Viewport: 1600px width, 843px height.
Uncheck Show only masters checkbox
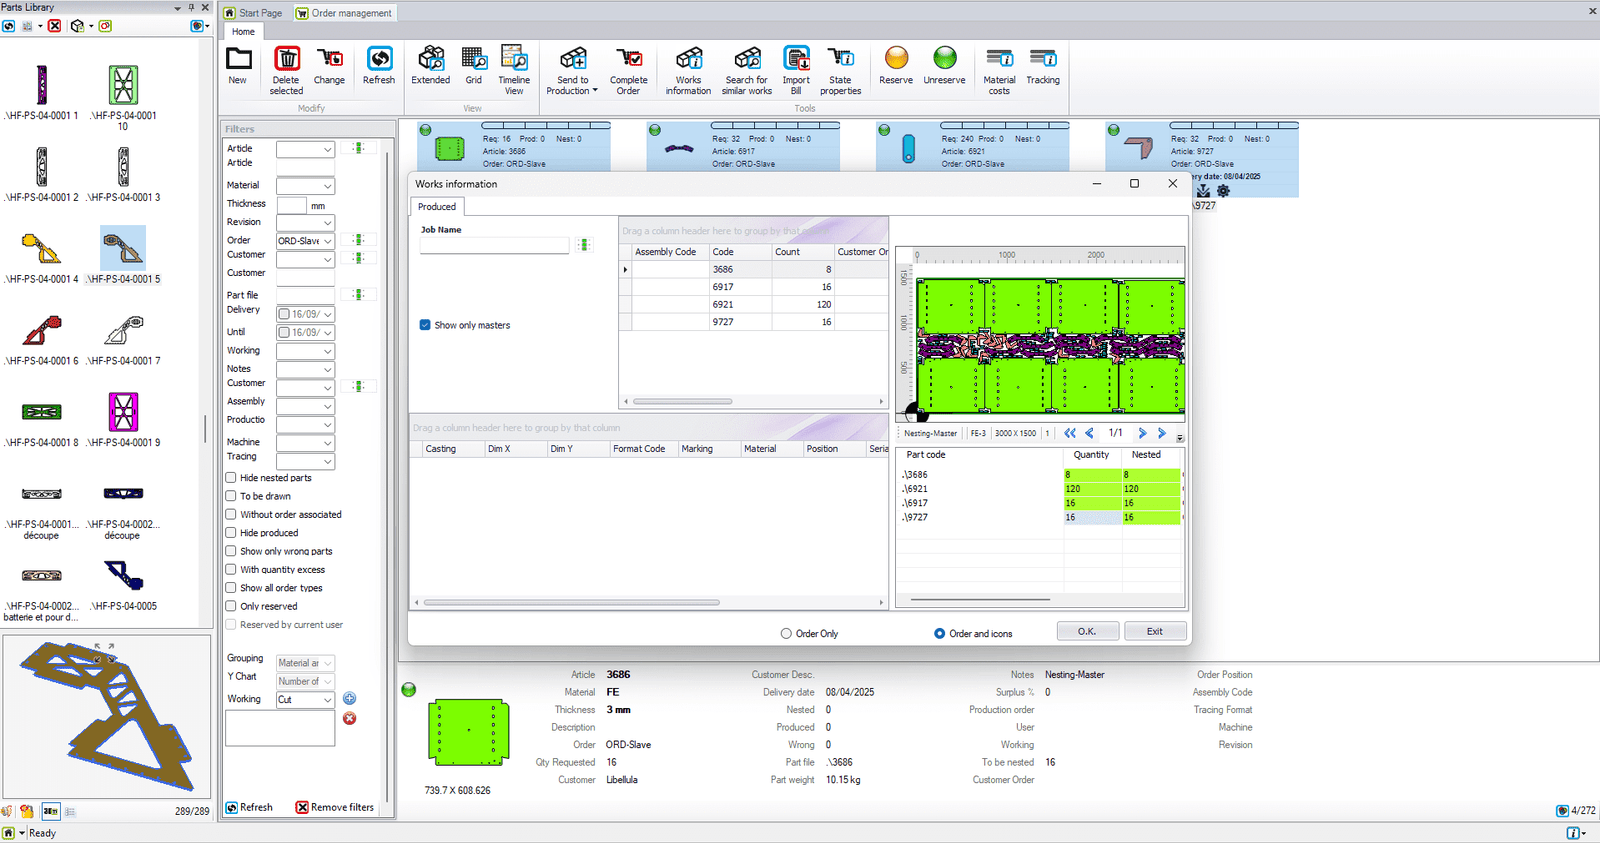pos(425,325)
